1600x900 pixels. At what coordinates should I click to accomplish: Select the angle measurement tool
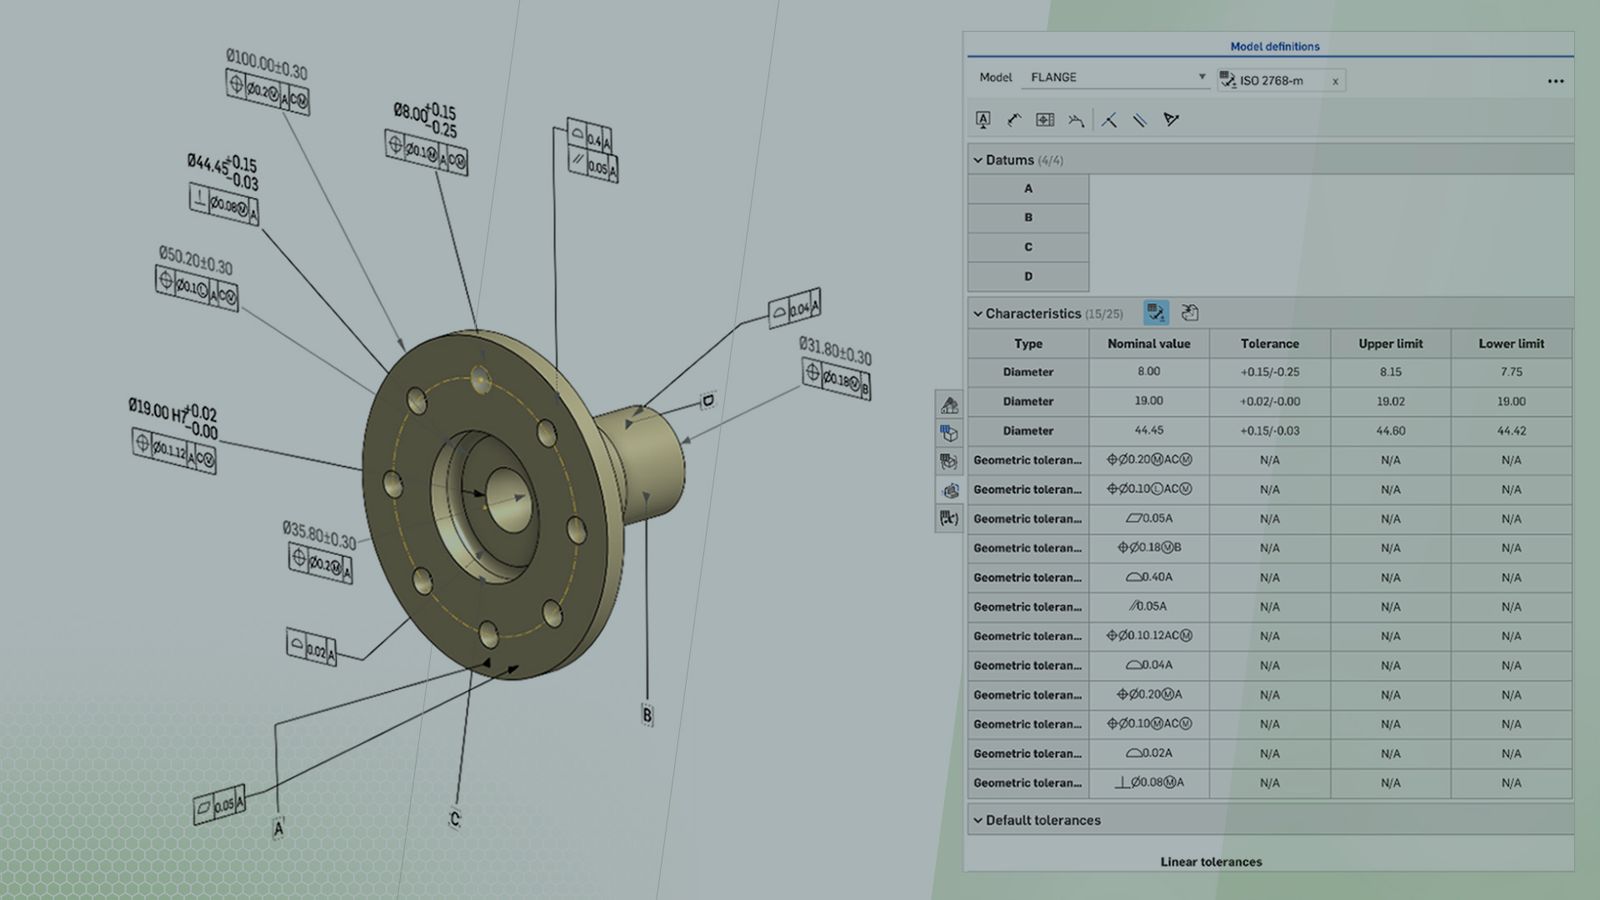[1111, 120]
